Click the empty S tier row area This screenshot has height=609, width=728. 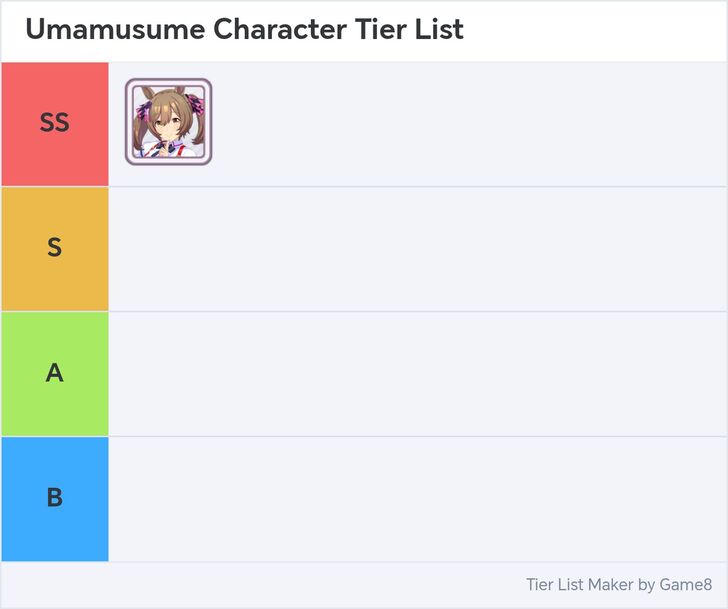417,248
